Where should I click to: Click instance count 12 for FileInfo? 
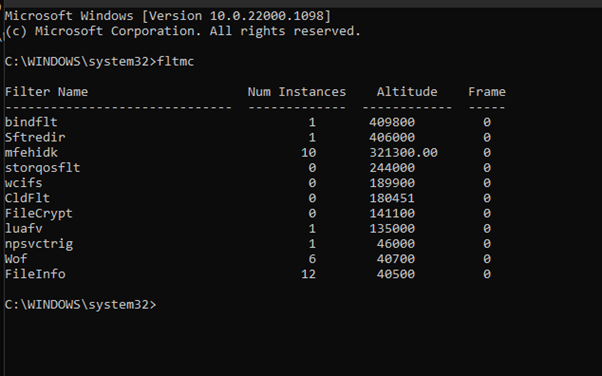coord(309,274)
